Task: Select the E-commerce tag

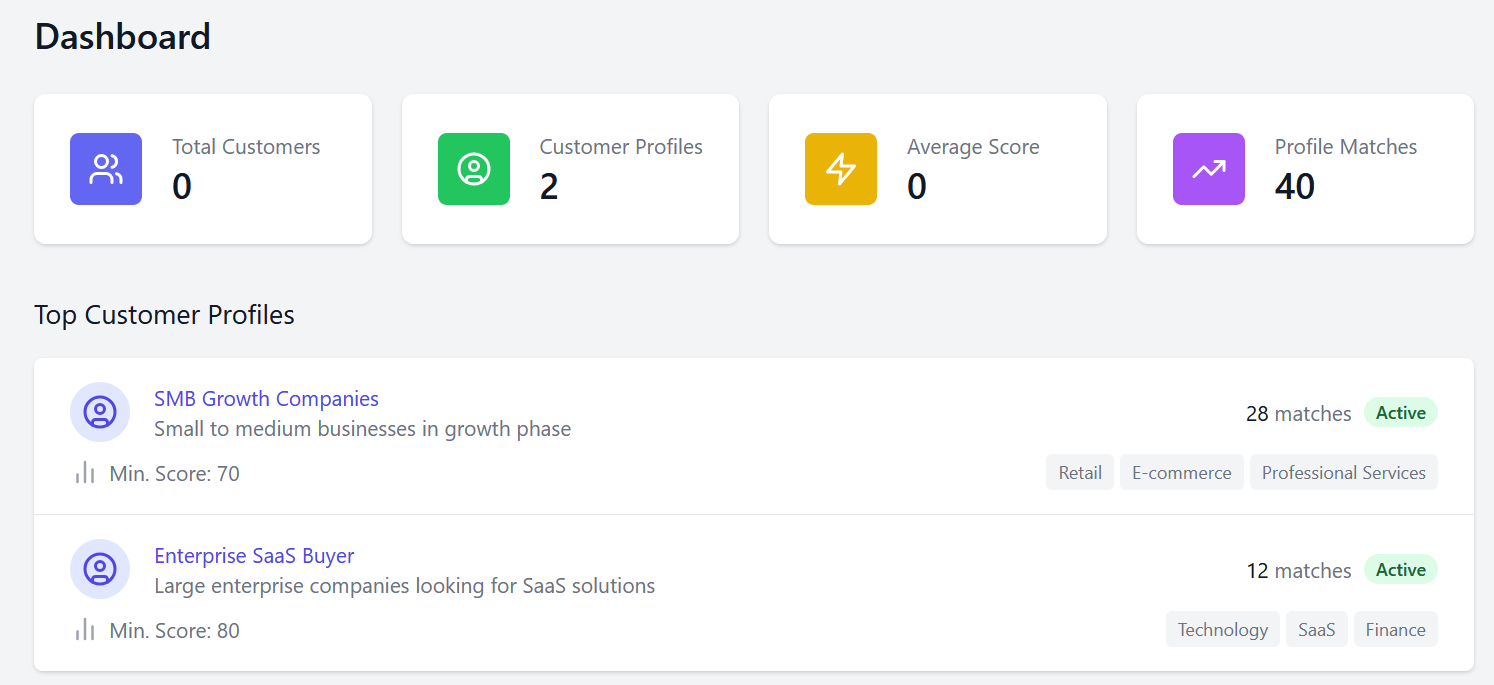Action: [1182, 473]
